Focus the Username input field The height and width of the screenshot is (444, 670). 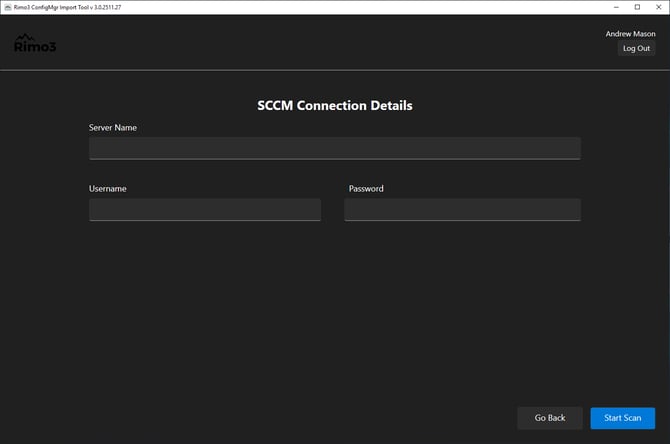(x=205, y=209)
